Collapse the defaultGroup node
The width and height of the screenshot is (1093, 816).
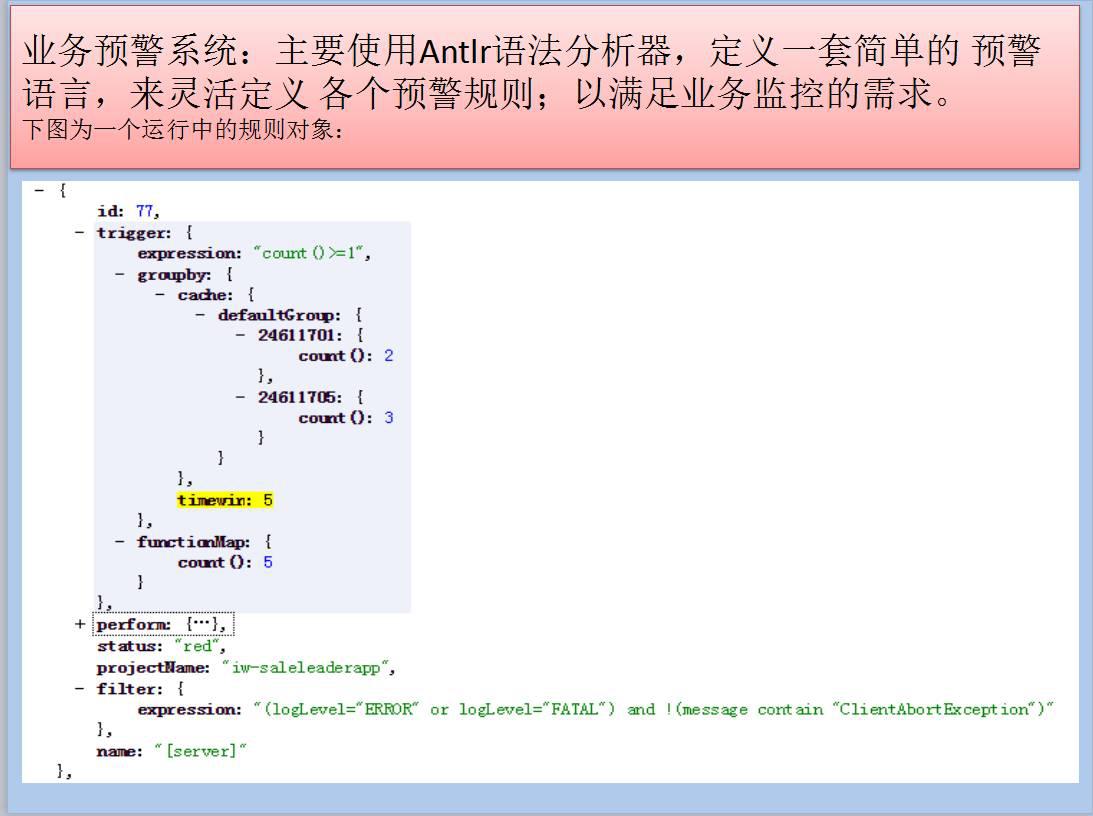(x=201, y=315)
